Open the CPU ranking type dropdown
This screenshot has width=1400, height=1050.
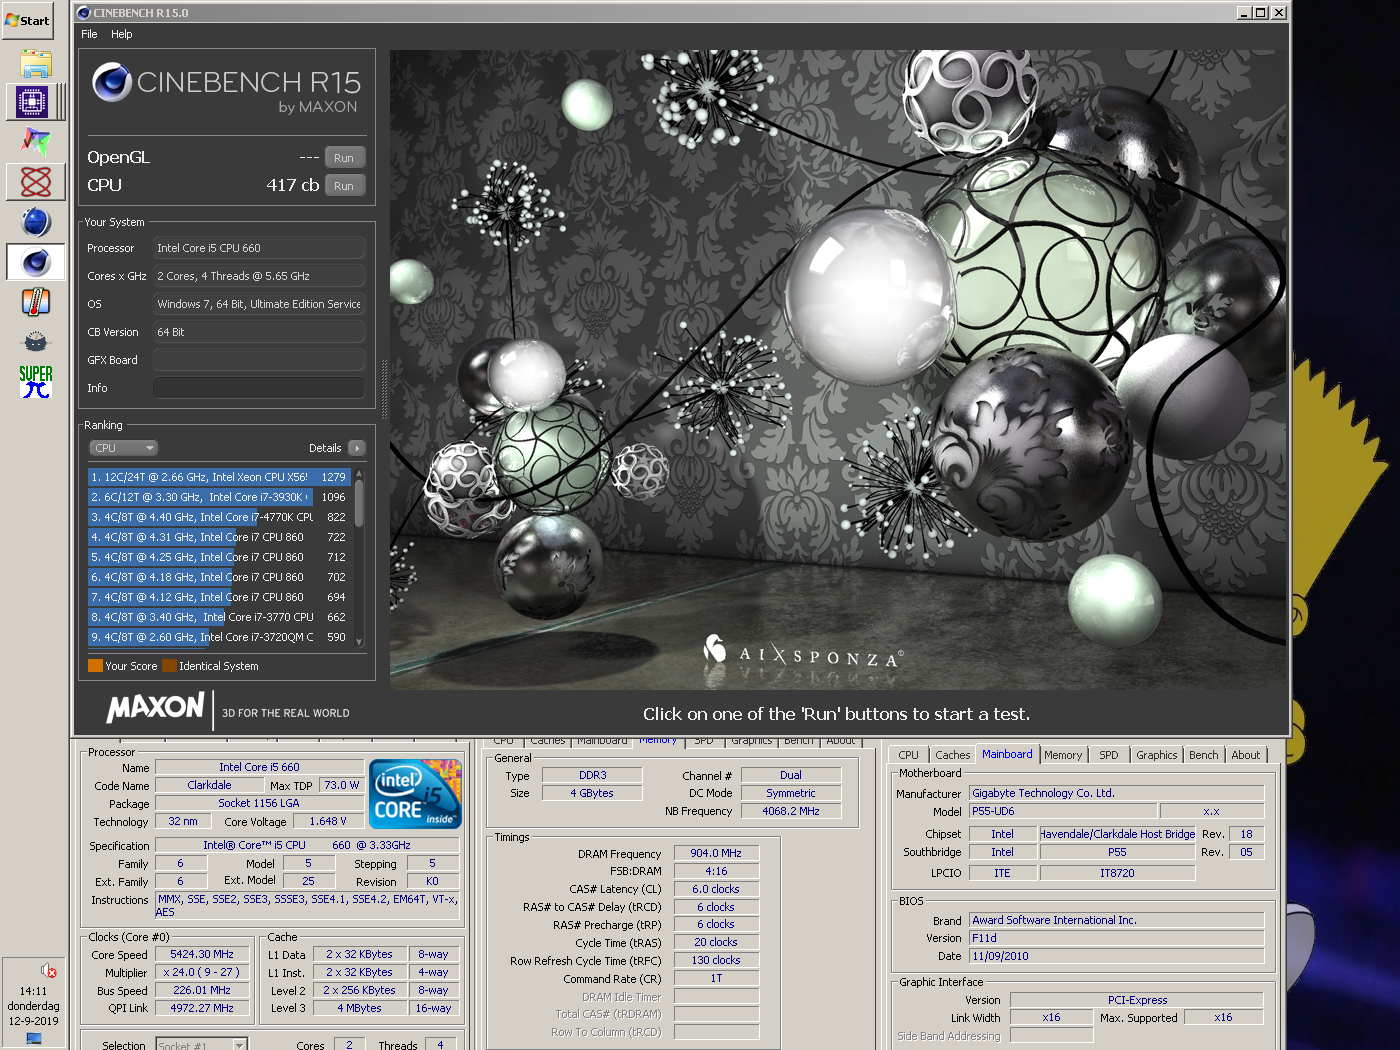tap(124, 448)
